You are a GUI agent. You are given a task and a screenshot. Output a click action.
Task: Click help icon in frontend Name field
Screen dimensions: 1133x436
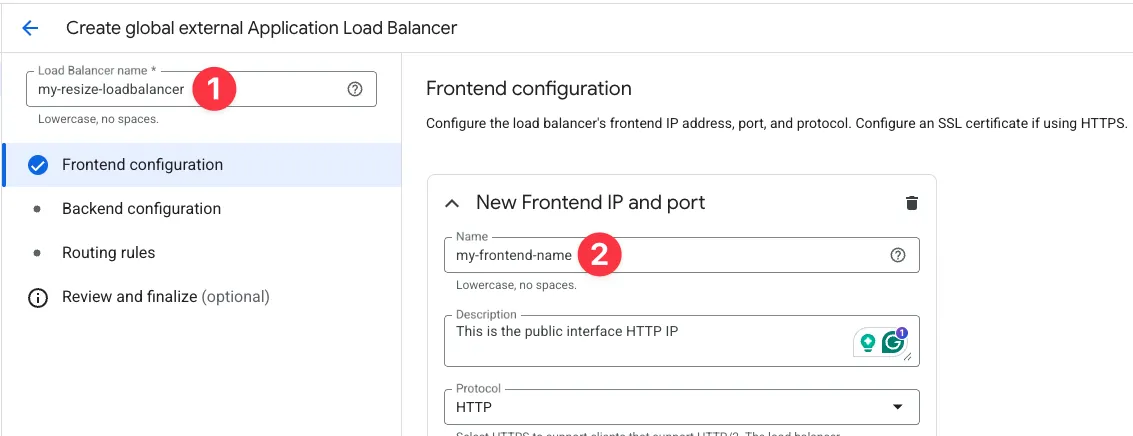(897, 255)
